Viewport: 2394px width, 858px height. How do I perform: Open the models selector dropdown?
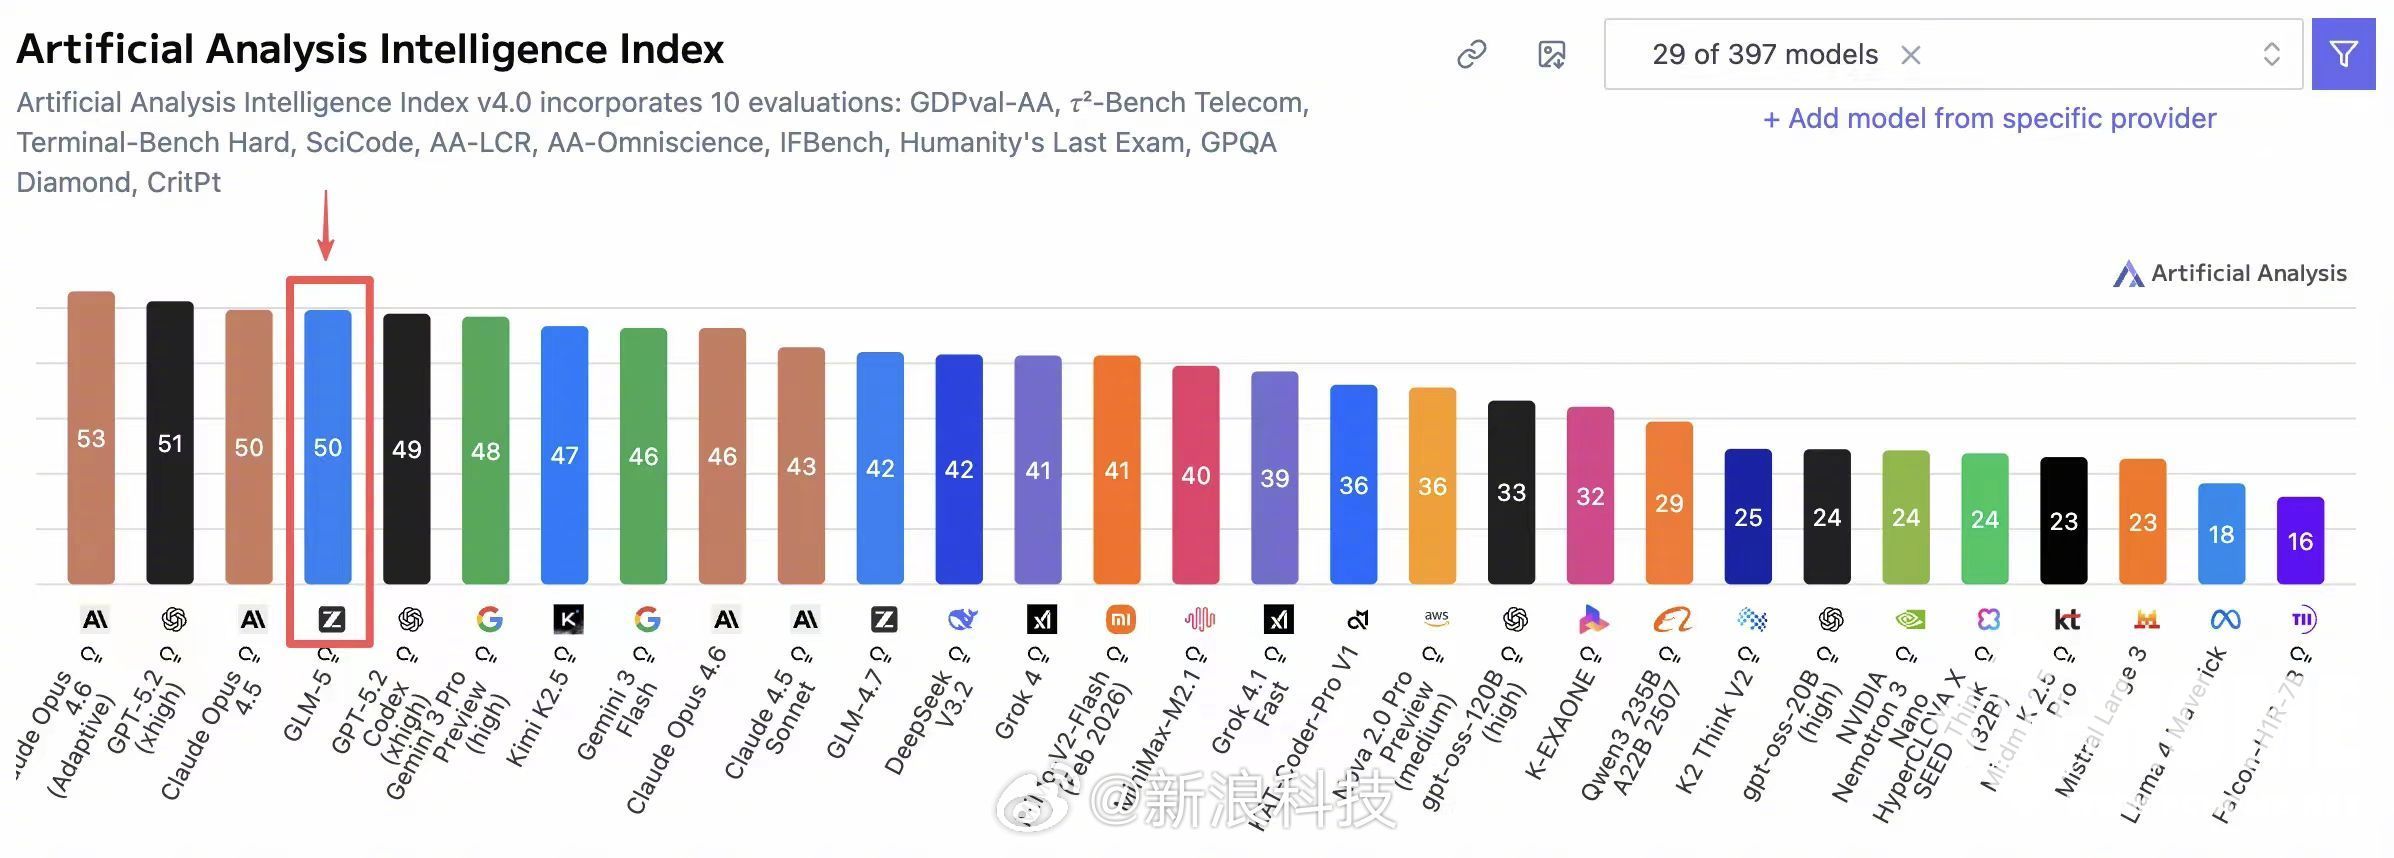point(1765,55)
